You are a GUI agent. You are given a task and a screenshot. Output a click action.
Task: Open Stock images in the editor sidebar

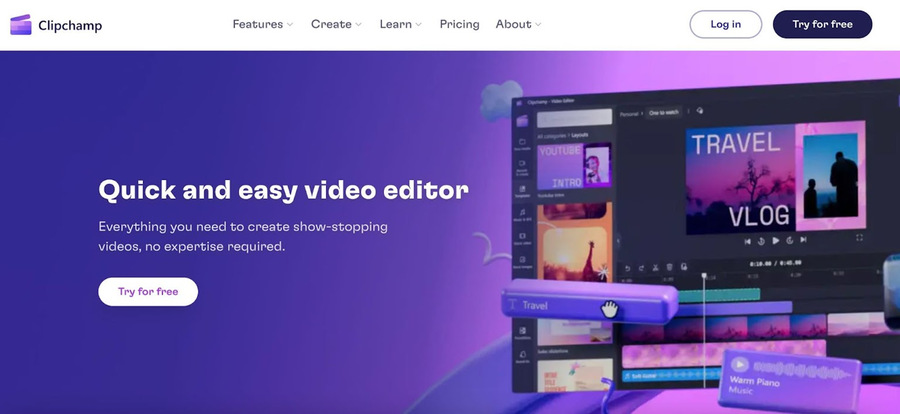[522, 262]
